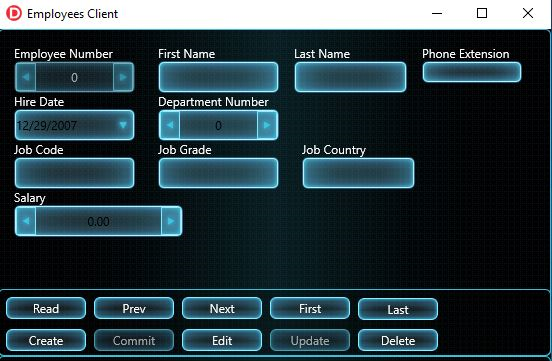Image resolution: width=552 pixels, height=361 pixels.
Task: Focus the Last Name input
Action: [350, 77]
